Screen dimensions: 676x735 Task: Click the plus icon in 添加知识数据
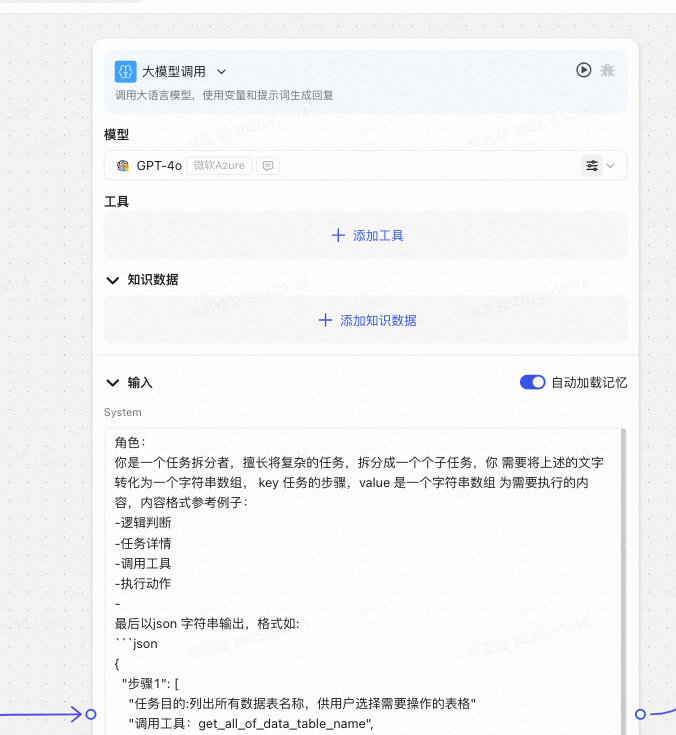click(325, 321)
